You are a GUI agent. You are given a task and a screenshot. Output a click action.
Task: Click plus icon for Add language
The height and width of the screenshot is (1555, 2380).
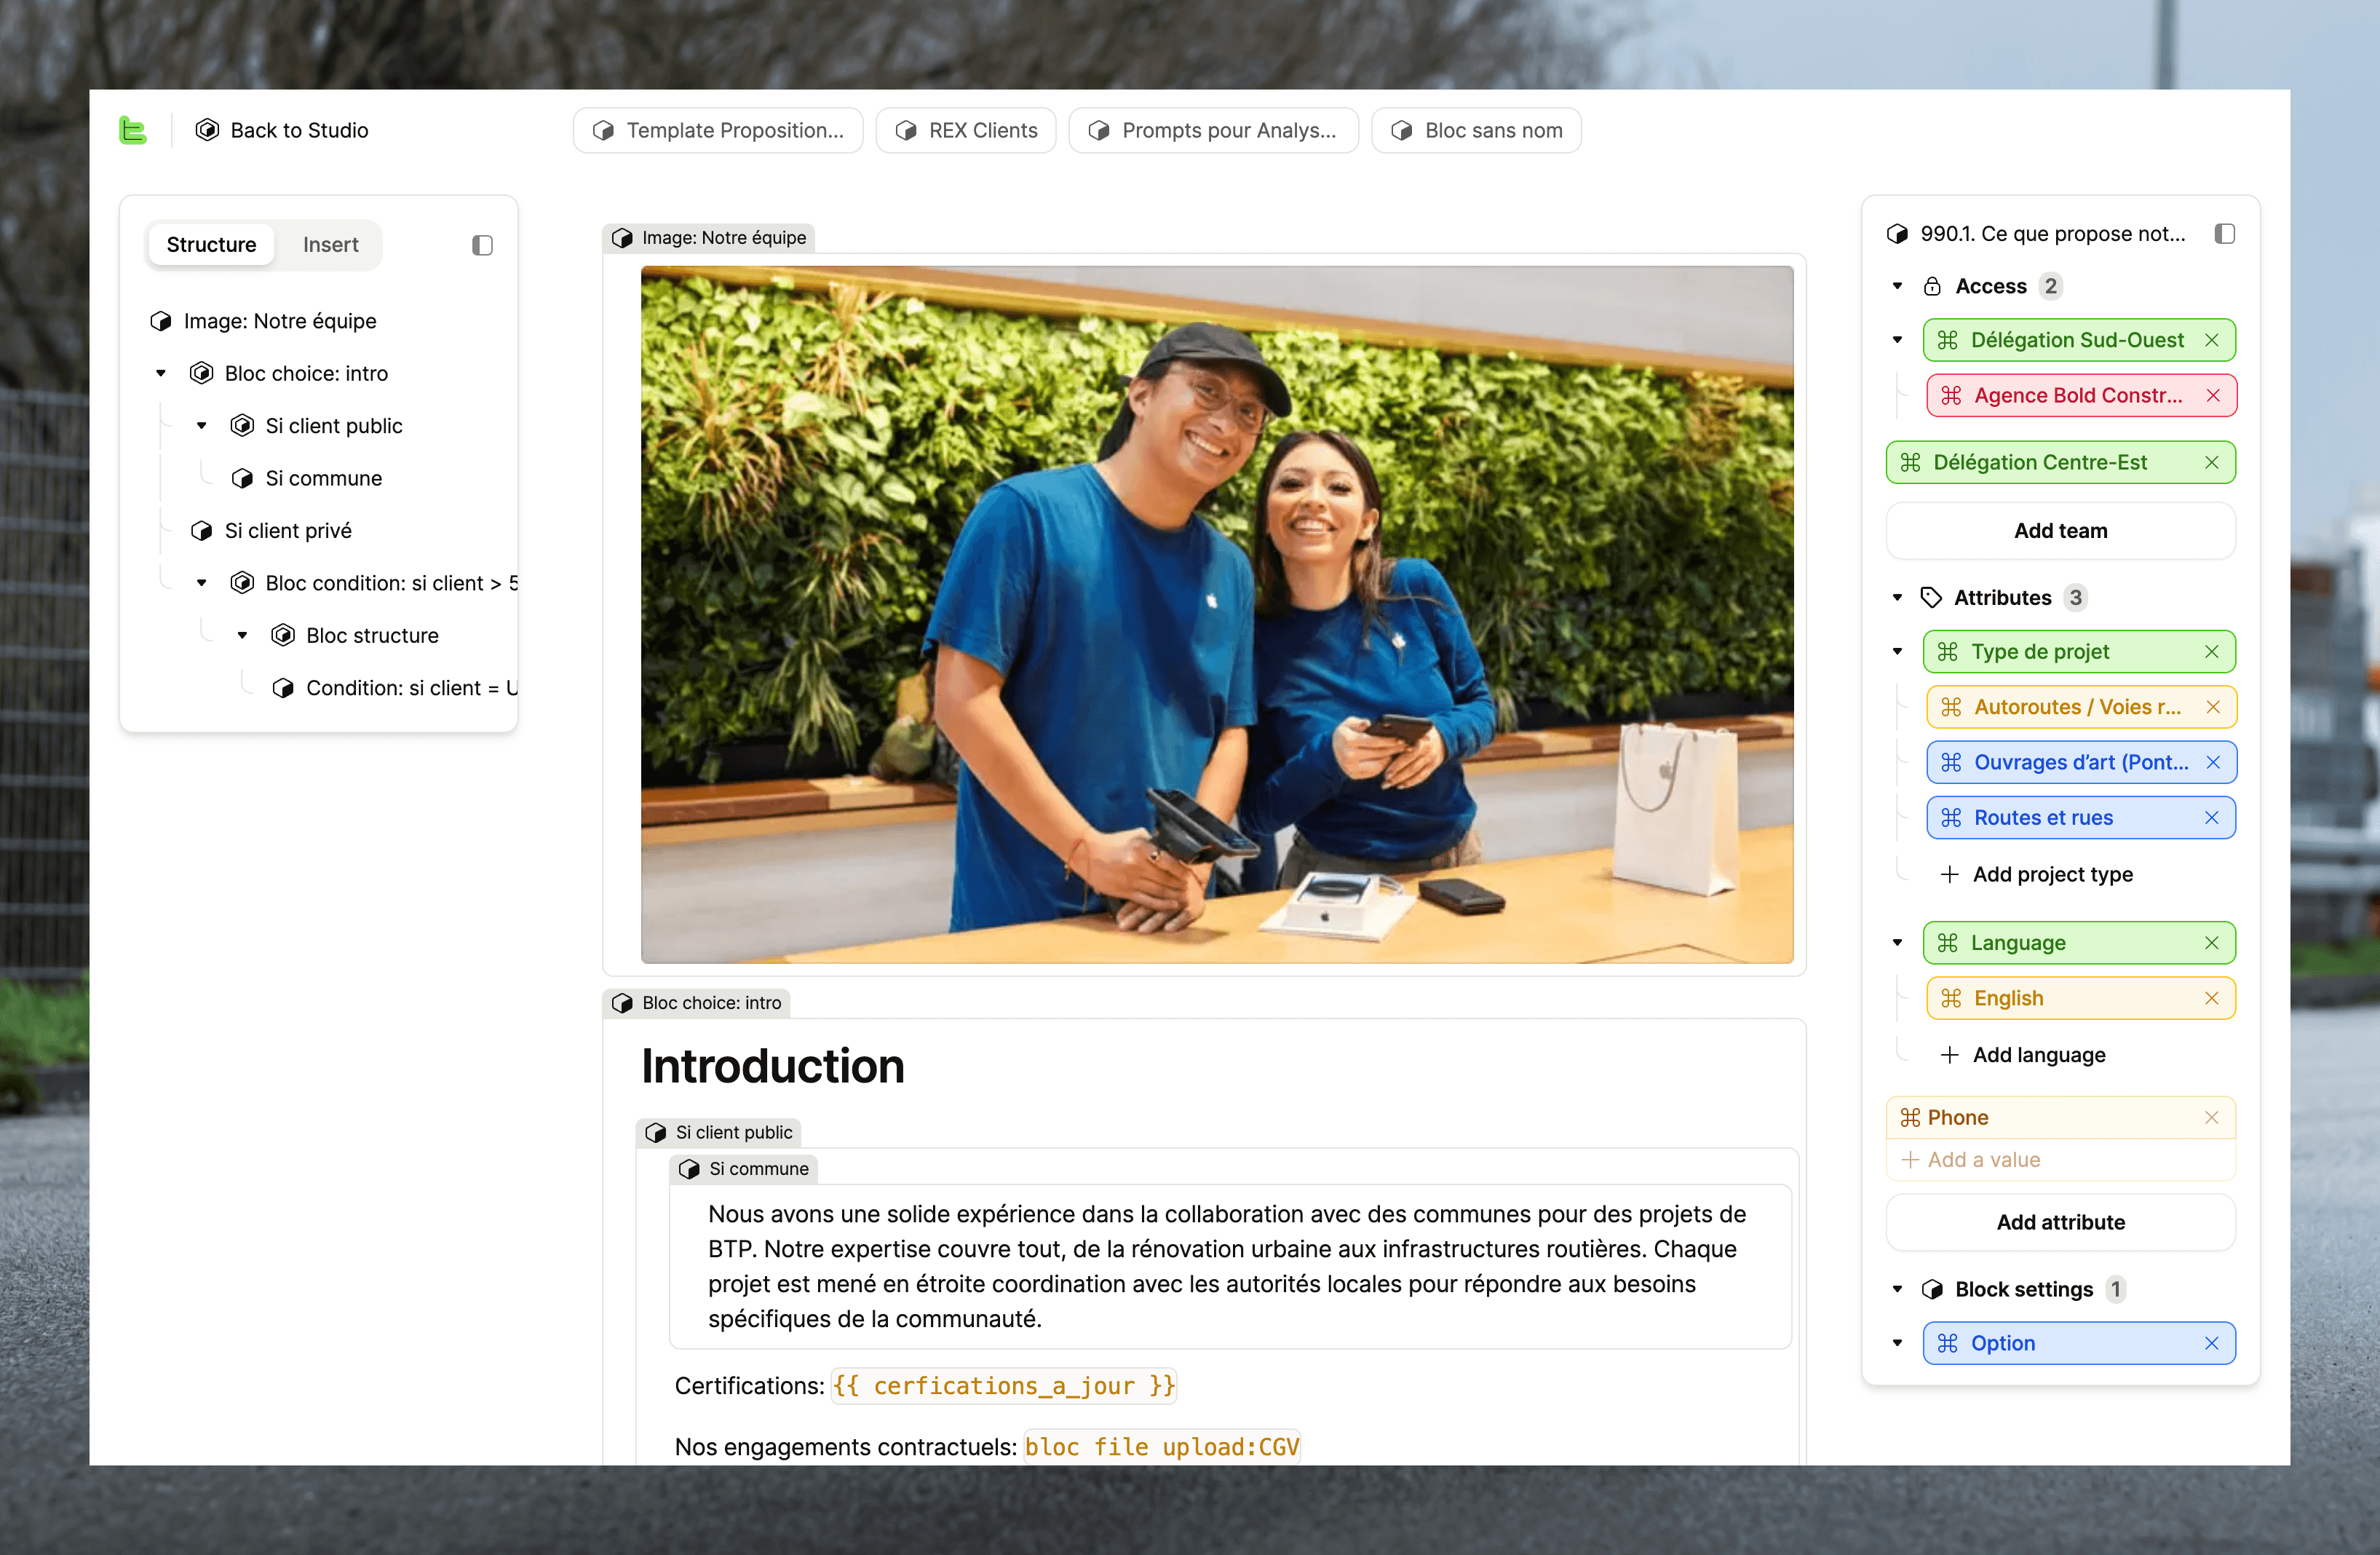tap(1949, 1055)
